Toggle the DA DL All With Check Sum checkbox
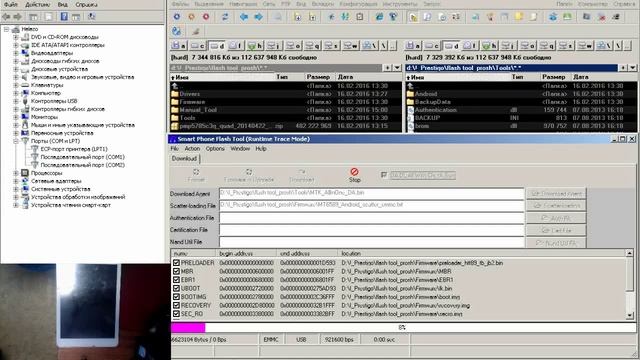The height and width of the screenshot is (360, 640). [384, 175]
